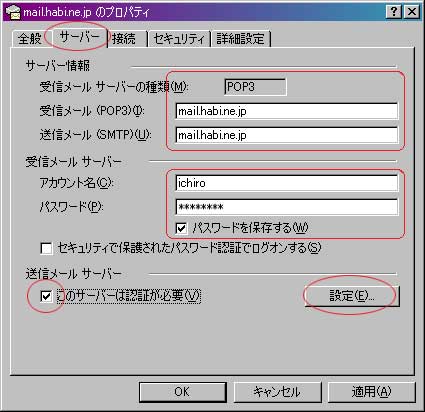Viewport: 425px width, 412px height.
Task: Enable secure password authentication logon checkbox
Action: coord(46,248)
